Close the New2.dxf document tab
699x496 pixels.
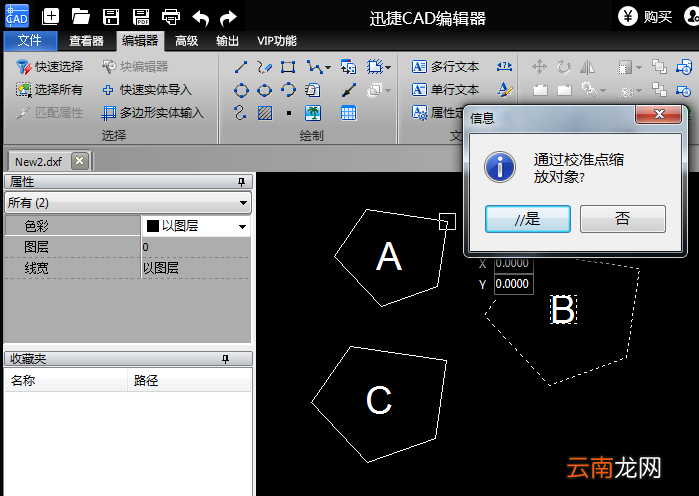click(79, 160)
